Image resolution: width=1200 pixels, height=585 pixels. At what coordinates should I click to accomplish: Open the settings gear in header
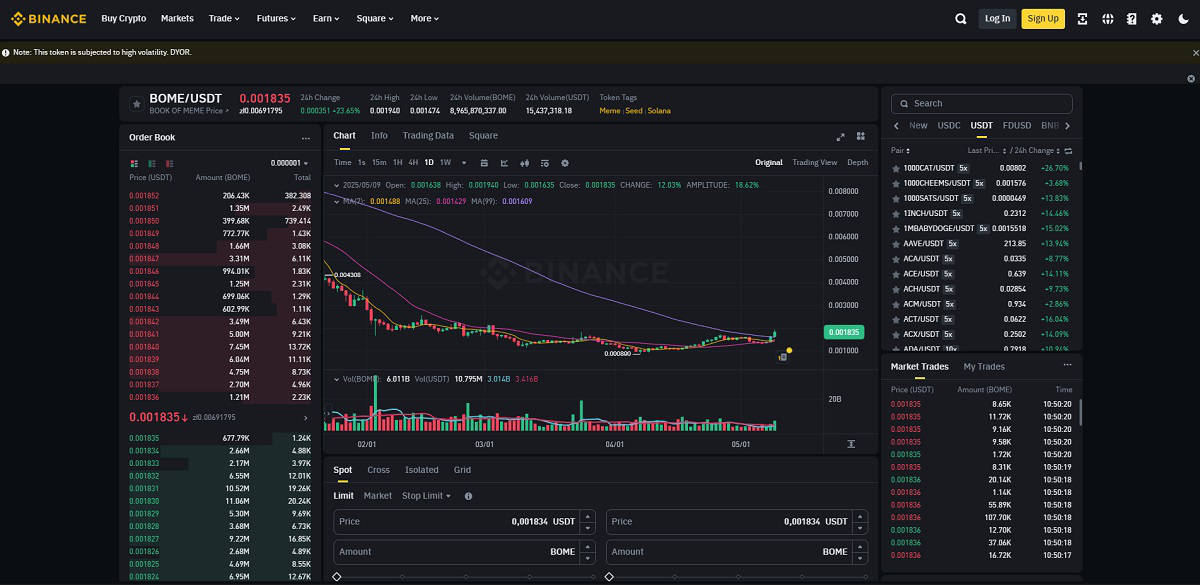point(1157,18)
